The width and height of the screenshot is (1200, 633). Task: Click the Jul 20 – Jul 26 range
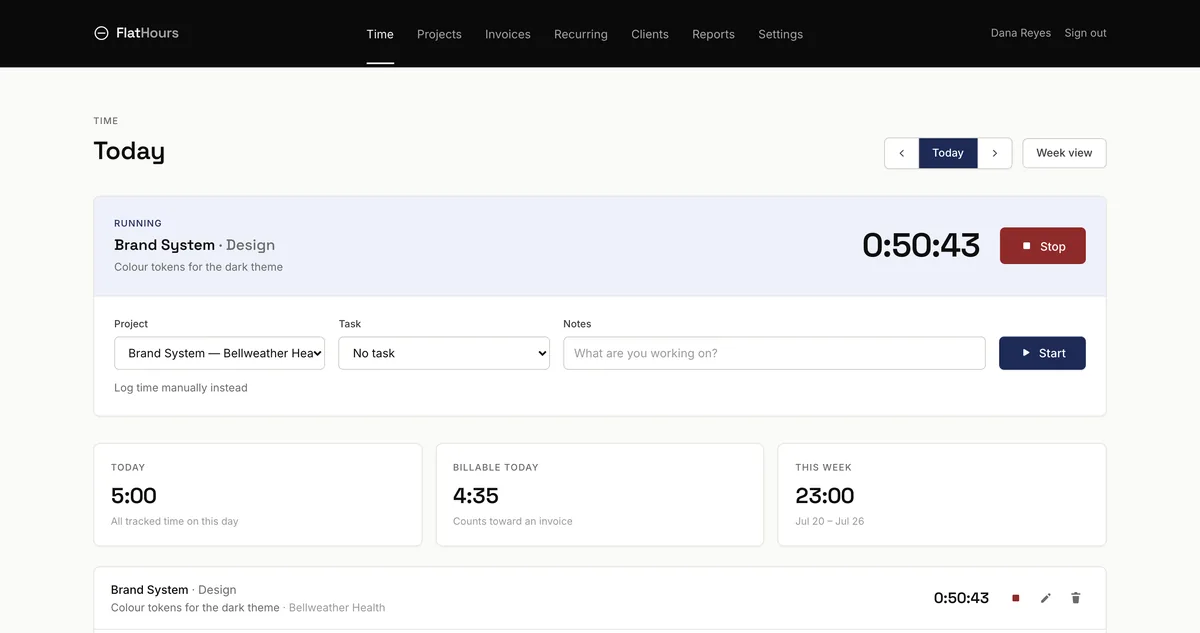(830, 521)
